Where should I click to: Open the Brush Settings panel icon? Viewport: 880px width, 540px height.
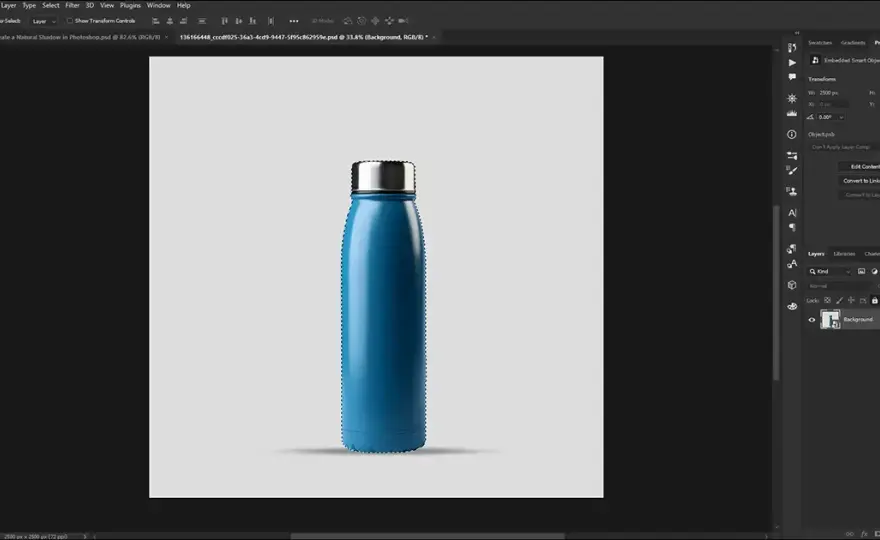[x=792, y=155]
